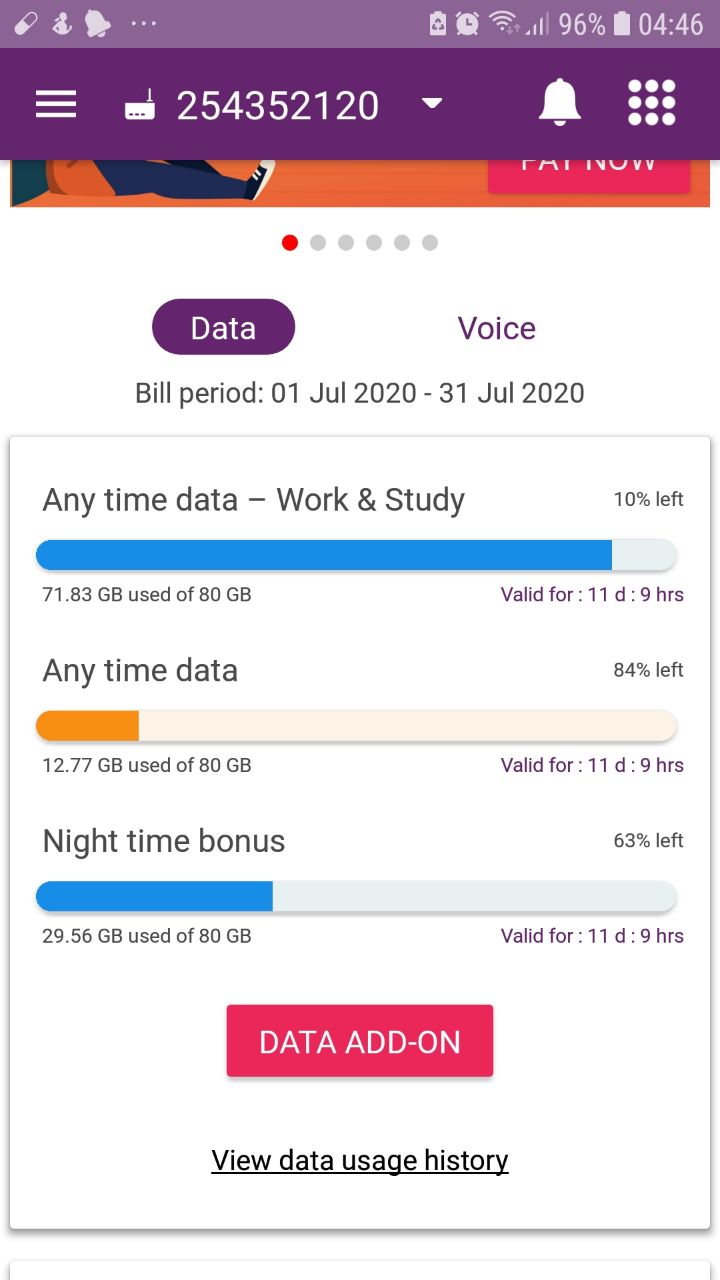Tap the router icon beside account number
This screenshot has height=1280, width=720.
(140, 105)
